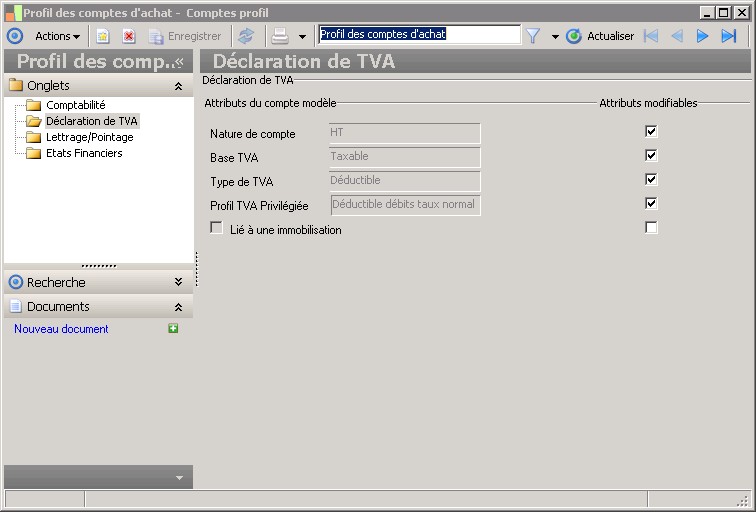
Task: Click the Base TVA field
Action: point(405,157)
